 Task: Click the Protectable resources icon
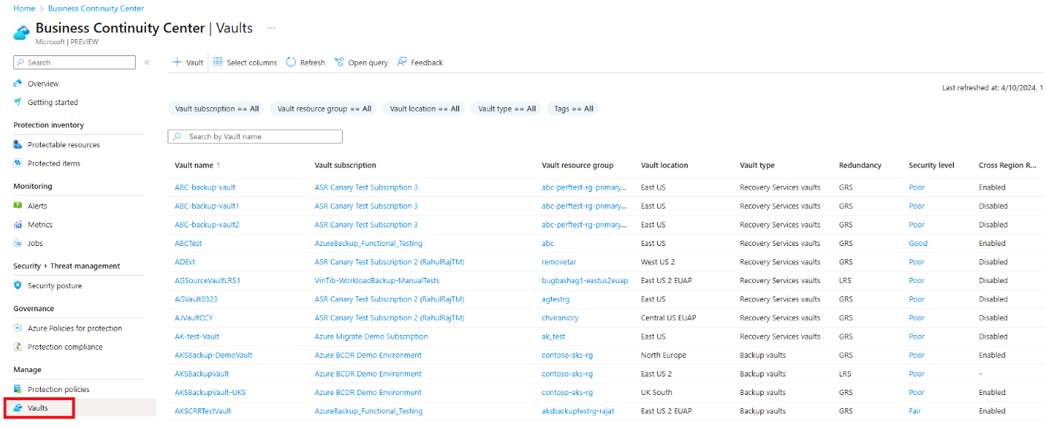[18, 145]
